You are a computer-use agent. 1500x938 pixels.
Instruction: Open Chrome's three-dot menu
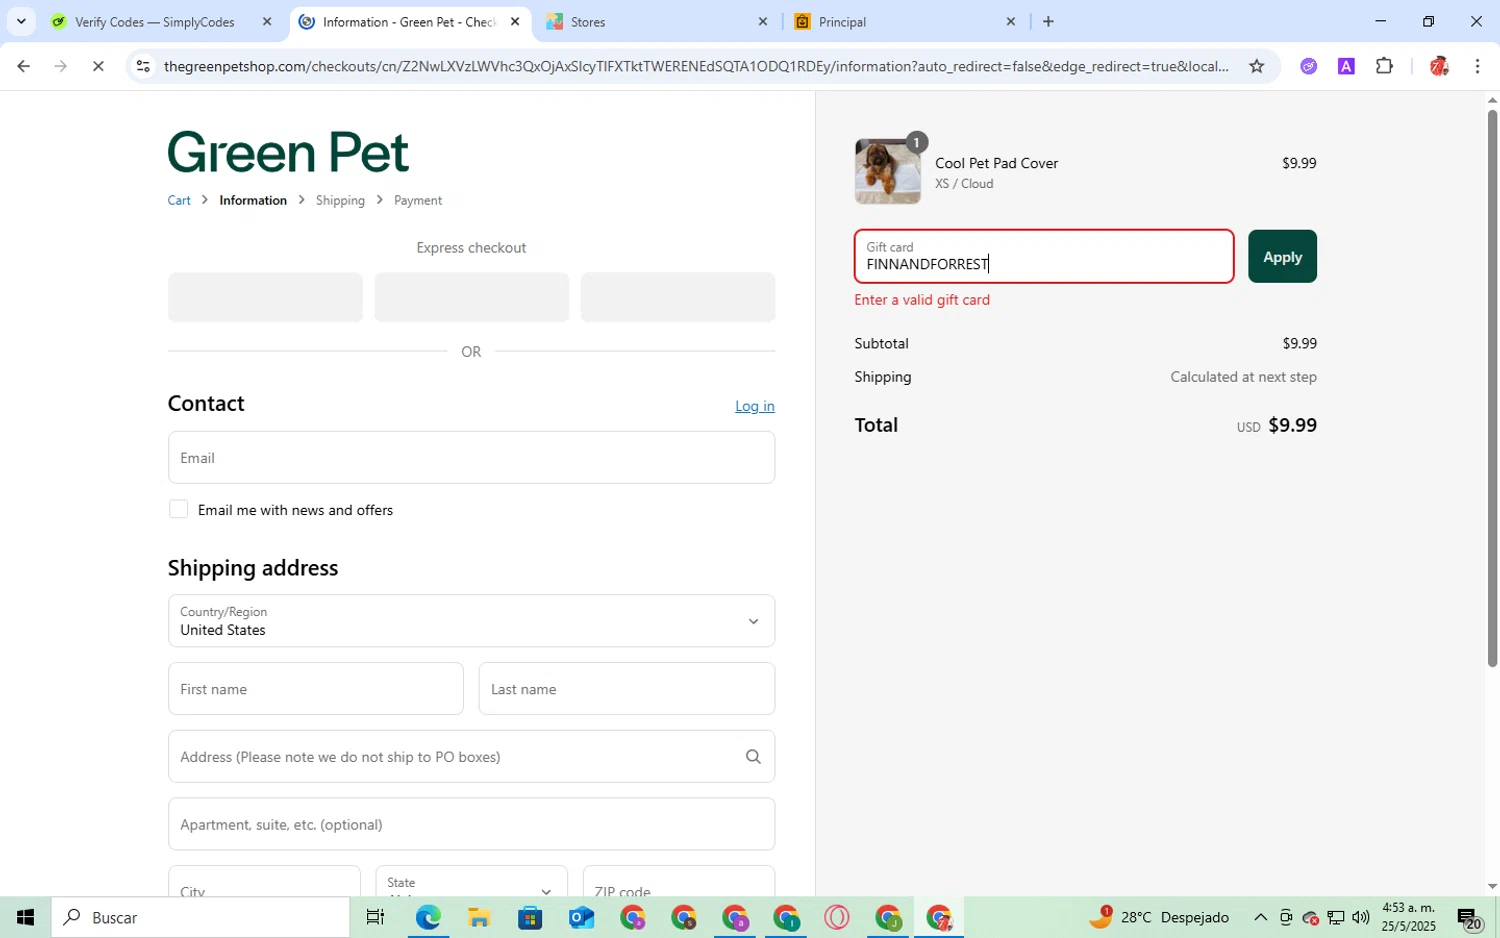(1477, 66)
